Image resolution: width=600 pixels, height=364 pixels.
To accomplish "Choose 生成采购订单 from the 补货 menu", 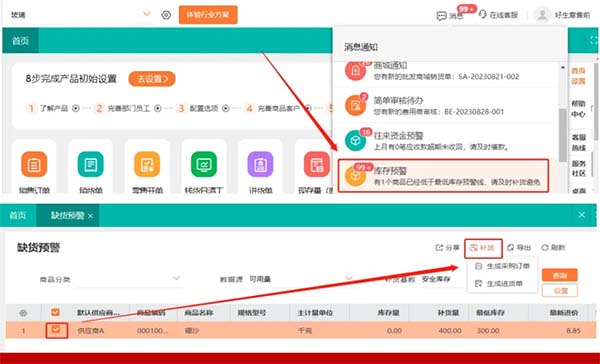I will (x=503, y=266).
